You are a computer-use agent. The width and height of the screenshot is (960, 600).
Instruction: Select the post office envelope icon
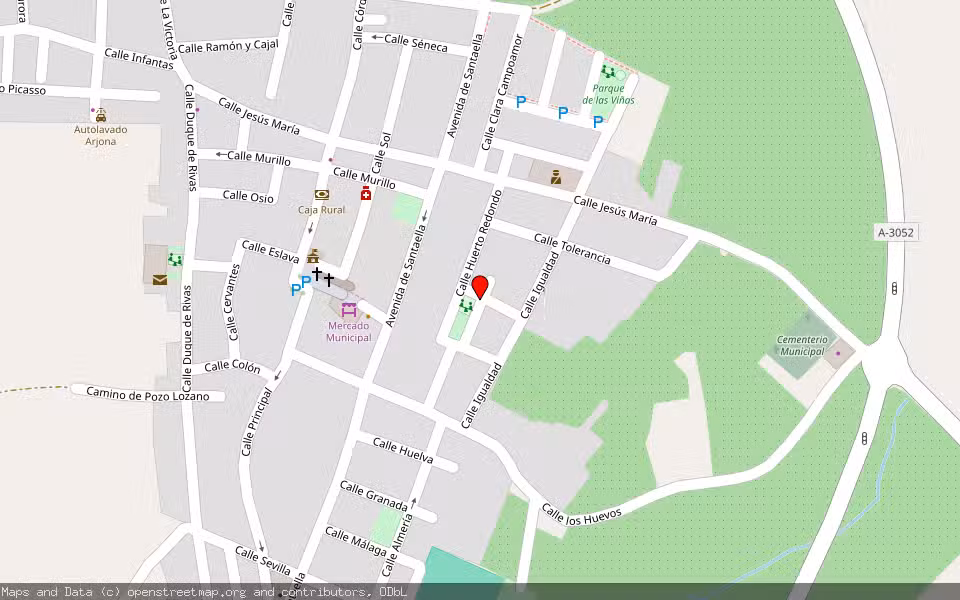pos(159,280)
